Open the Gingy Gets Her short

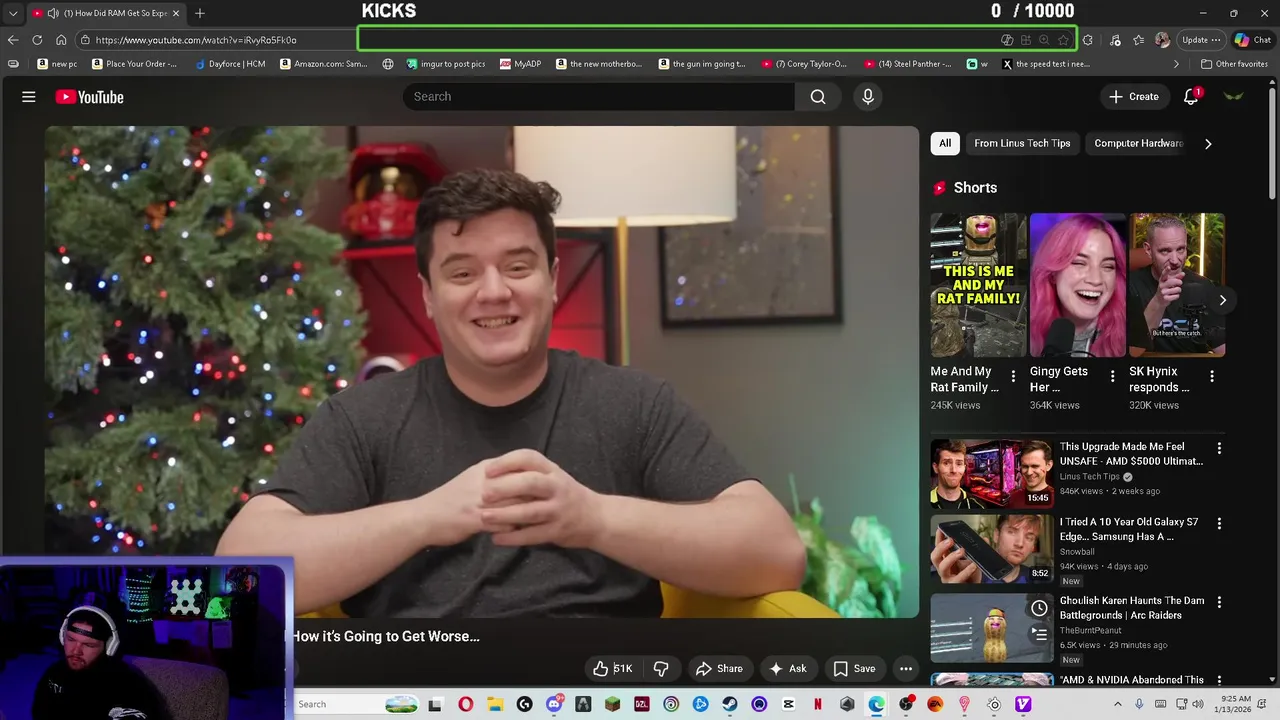(1077, 285)
